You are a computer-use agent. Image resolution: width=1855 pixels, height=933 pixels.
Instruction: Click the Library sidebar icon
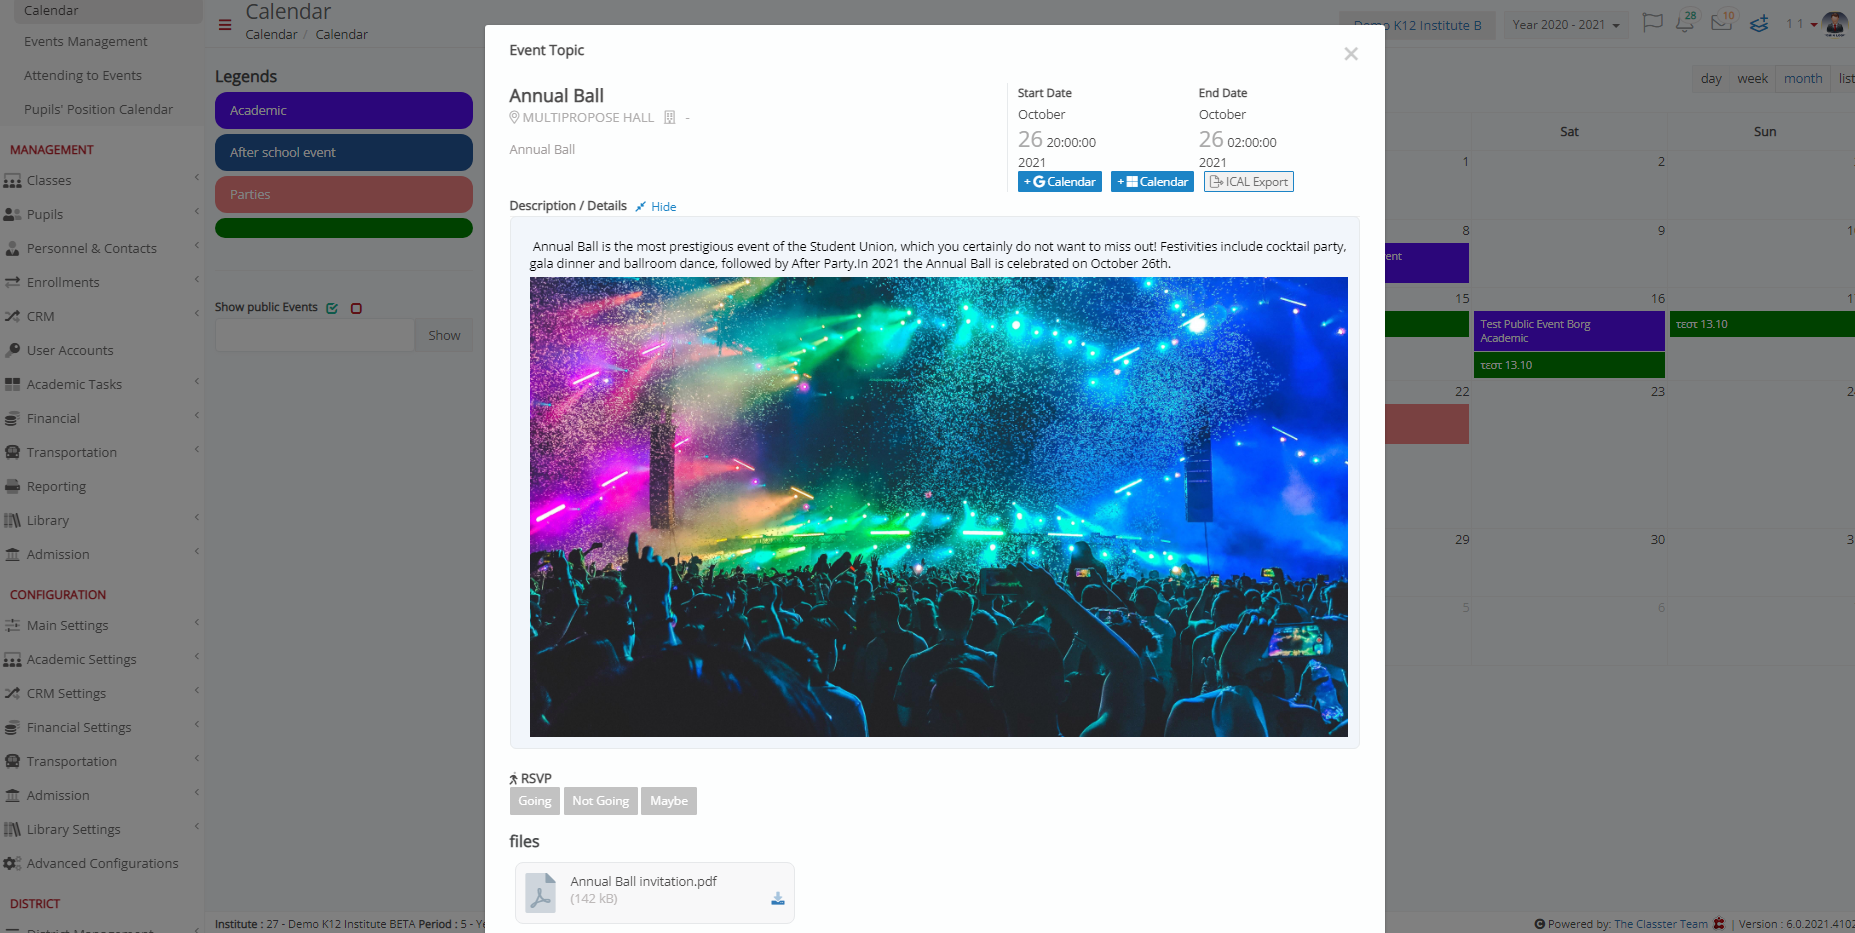coord(13,521)
